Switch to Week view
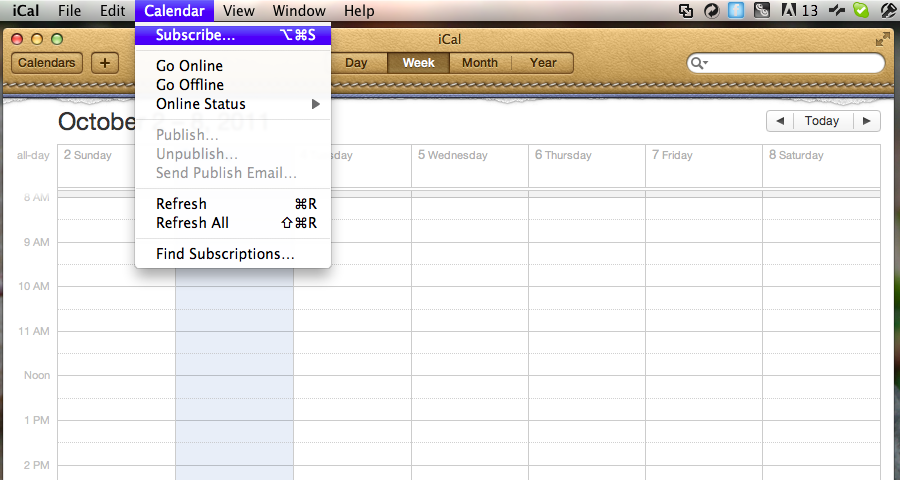This screenshot has width=900, height=480. [418, 63]
